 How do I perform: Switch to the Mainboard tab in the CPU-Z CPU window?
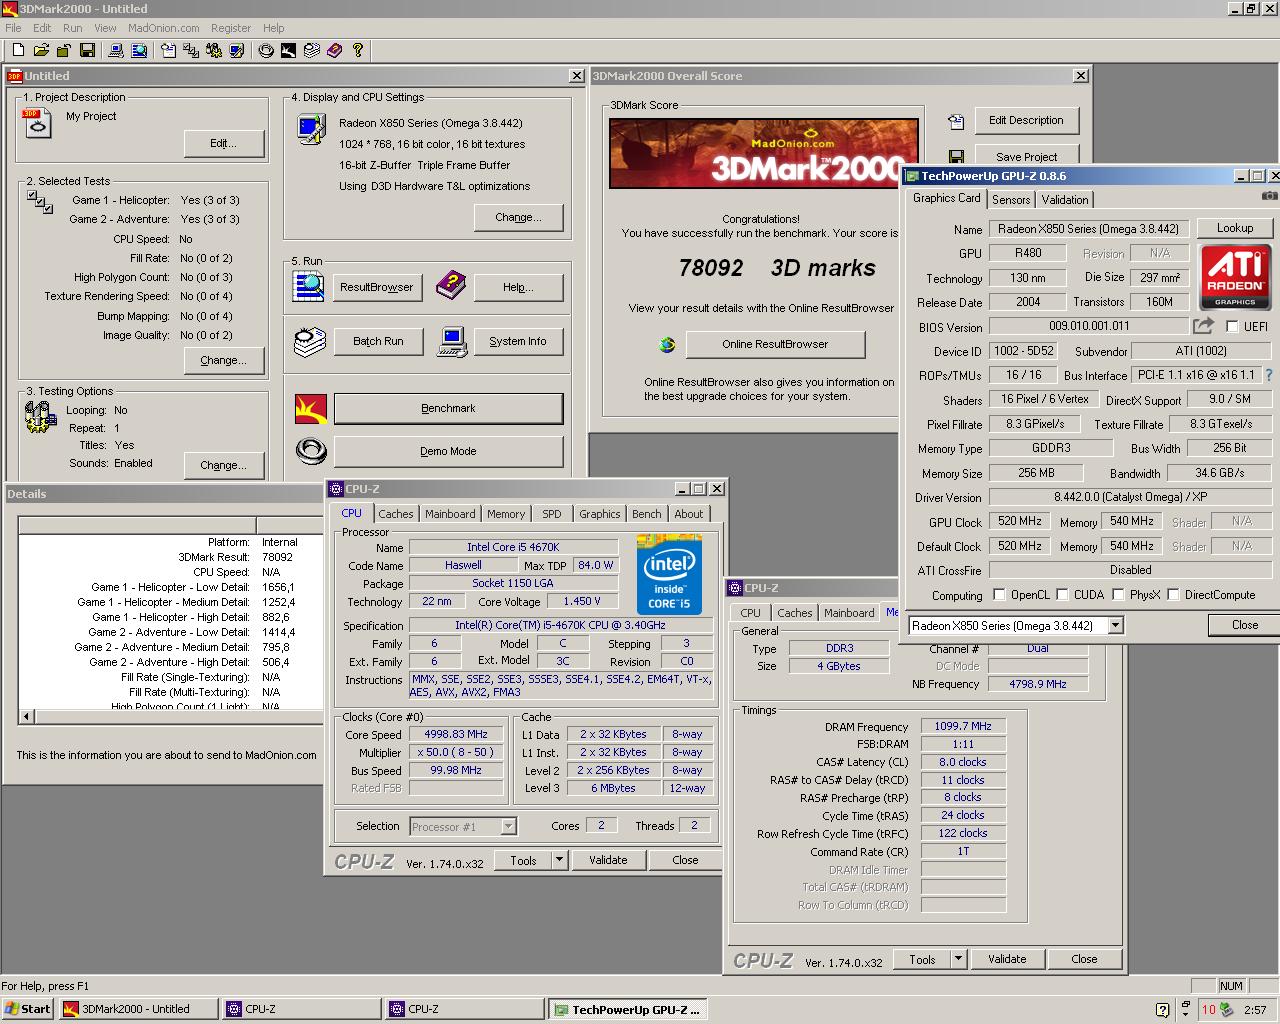[450, 514]
